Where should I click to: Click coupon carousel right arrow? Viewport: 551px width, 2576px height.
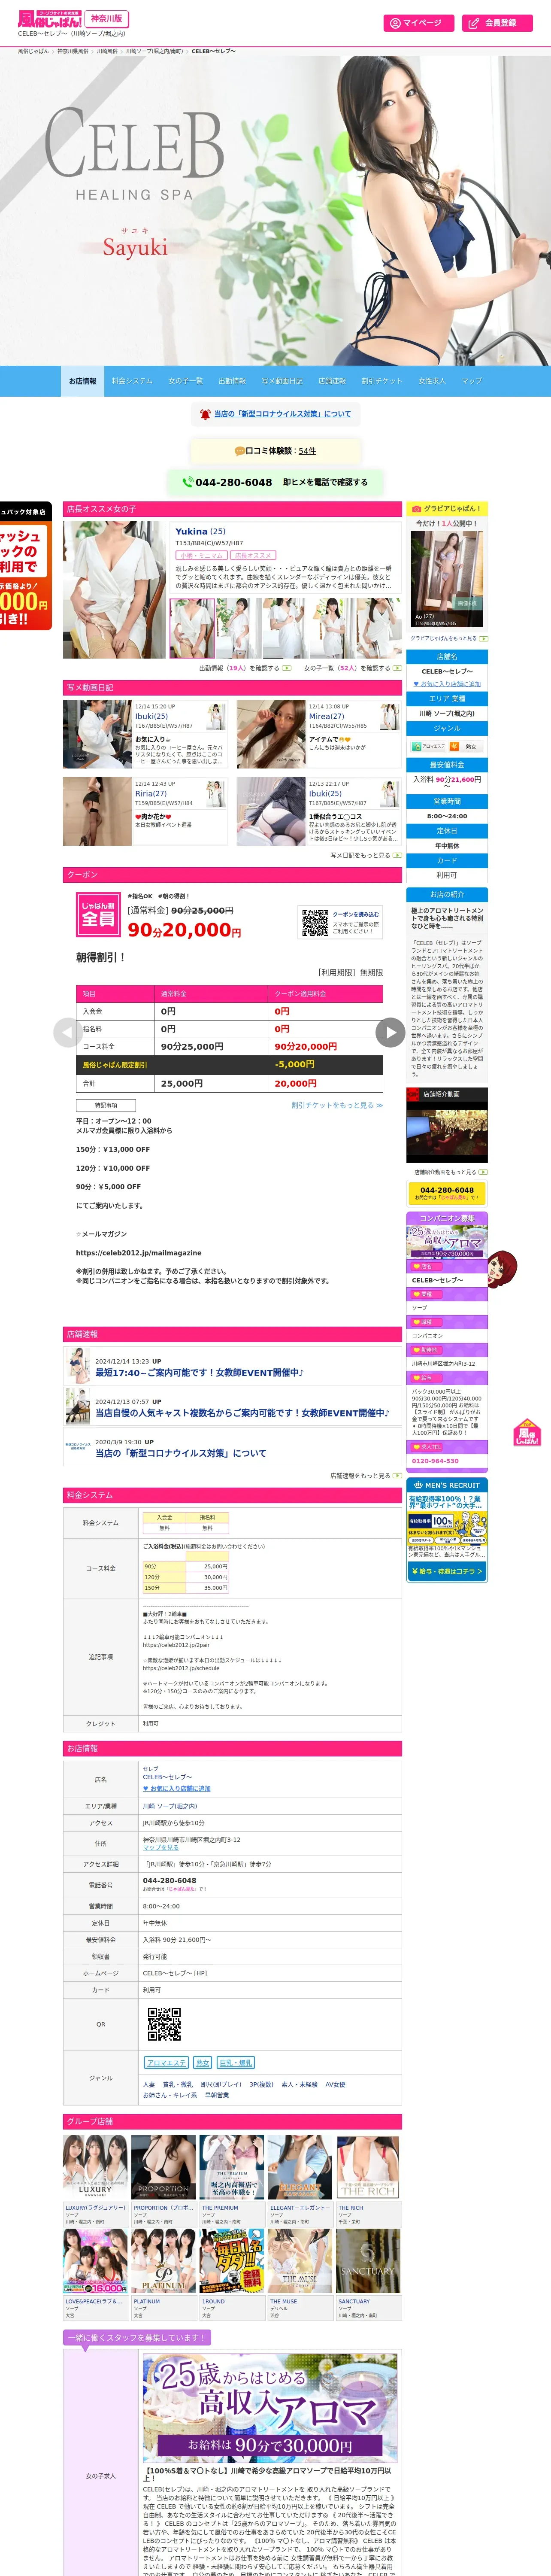click(x=390, y=1033)
